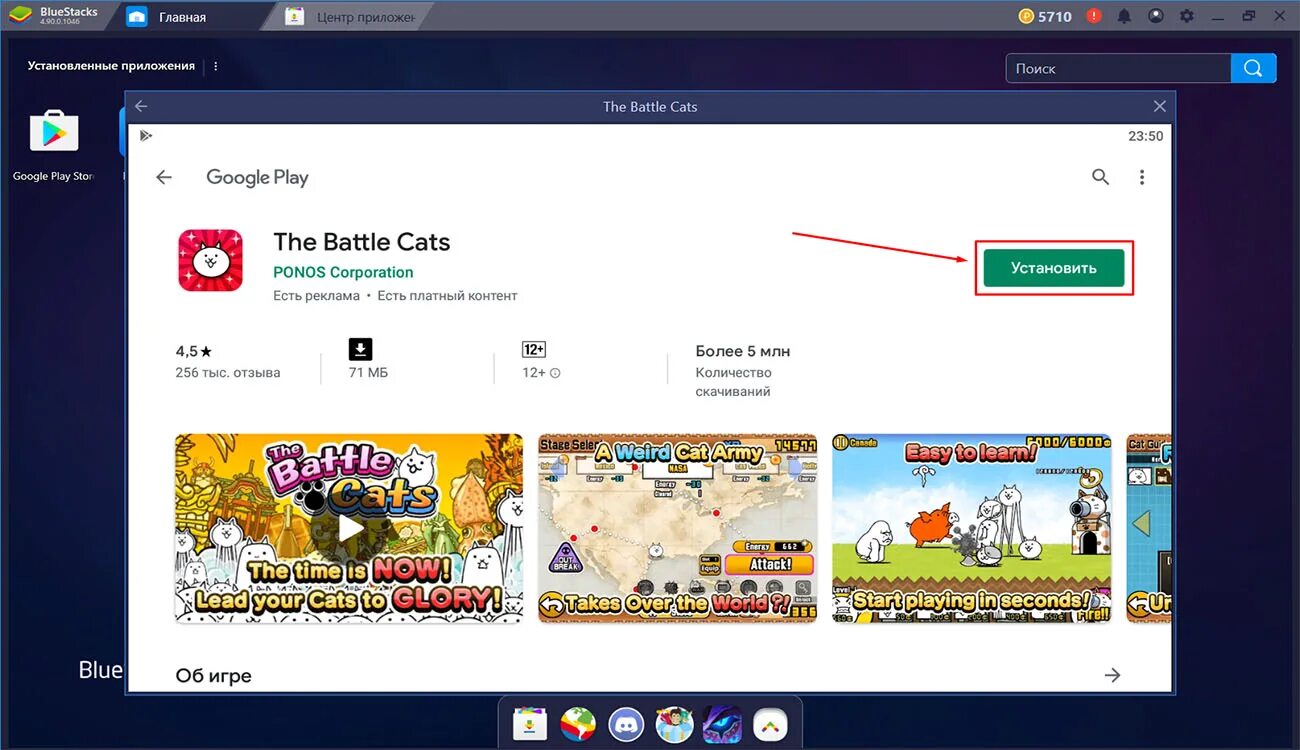Click the 5710 coins balance

pos(1046,16)
